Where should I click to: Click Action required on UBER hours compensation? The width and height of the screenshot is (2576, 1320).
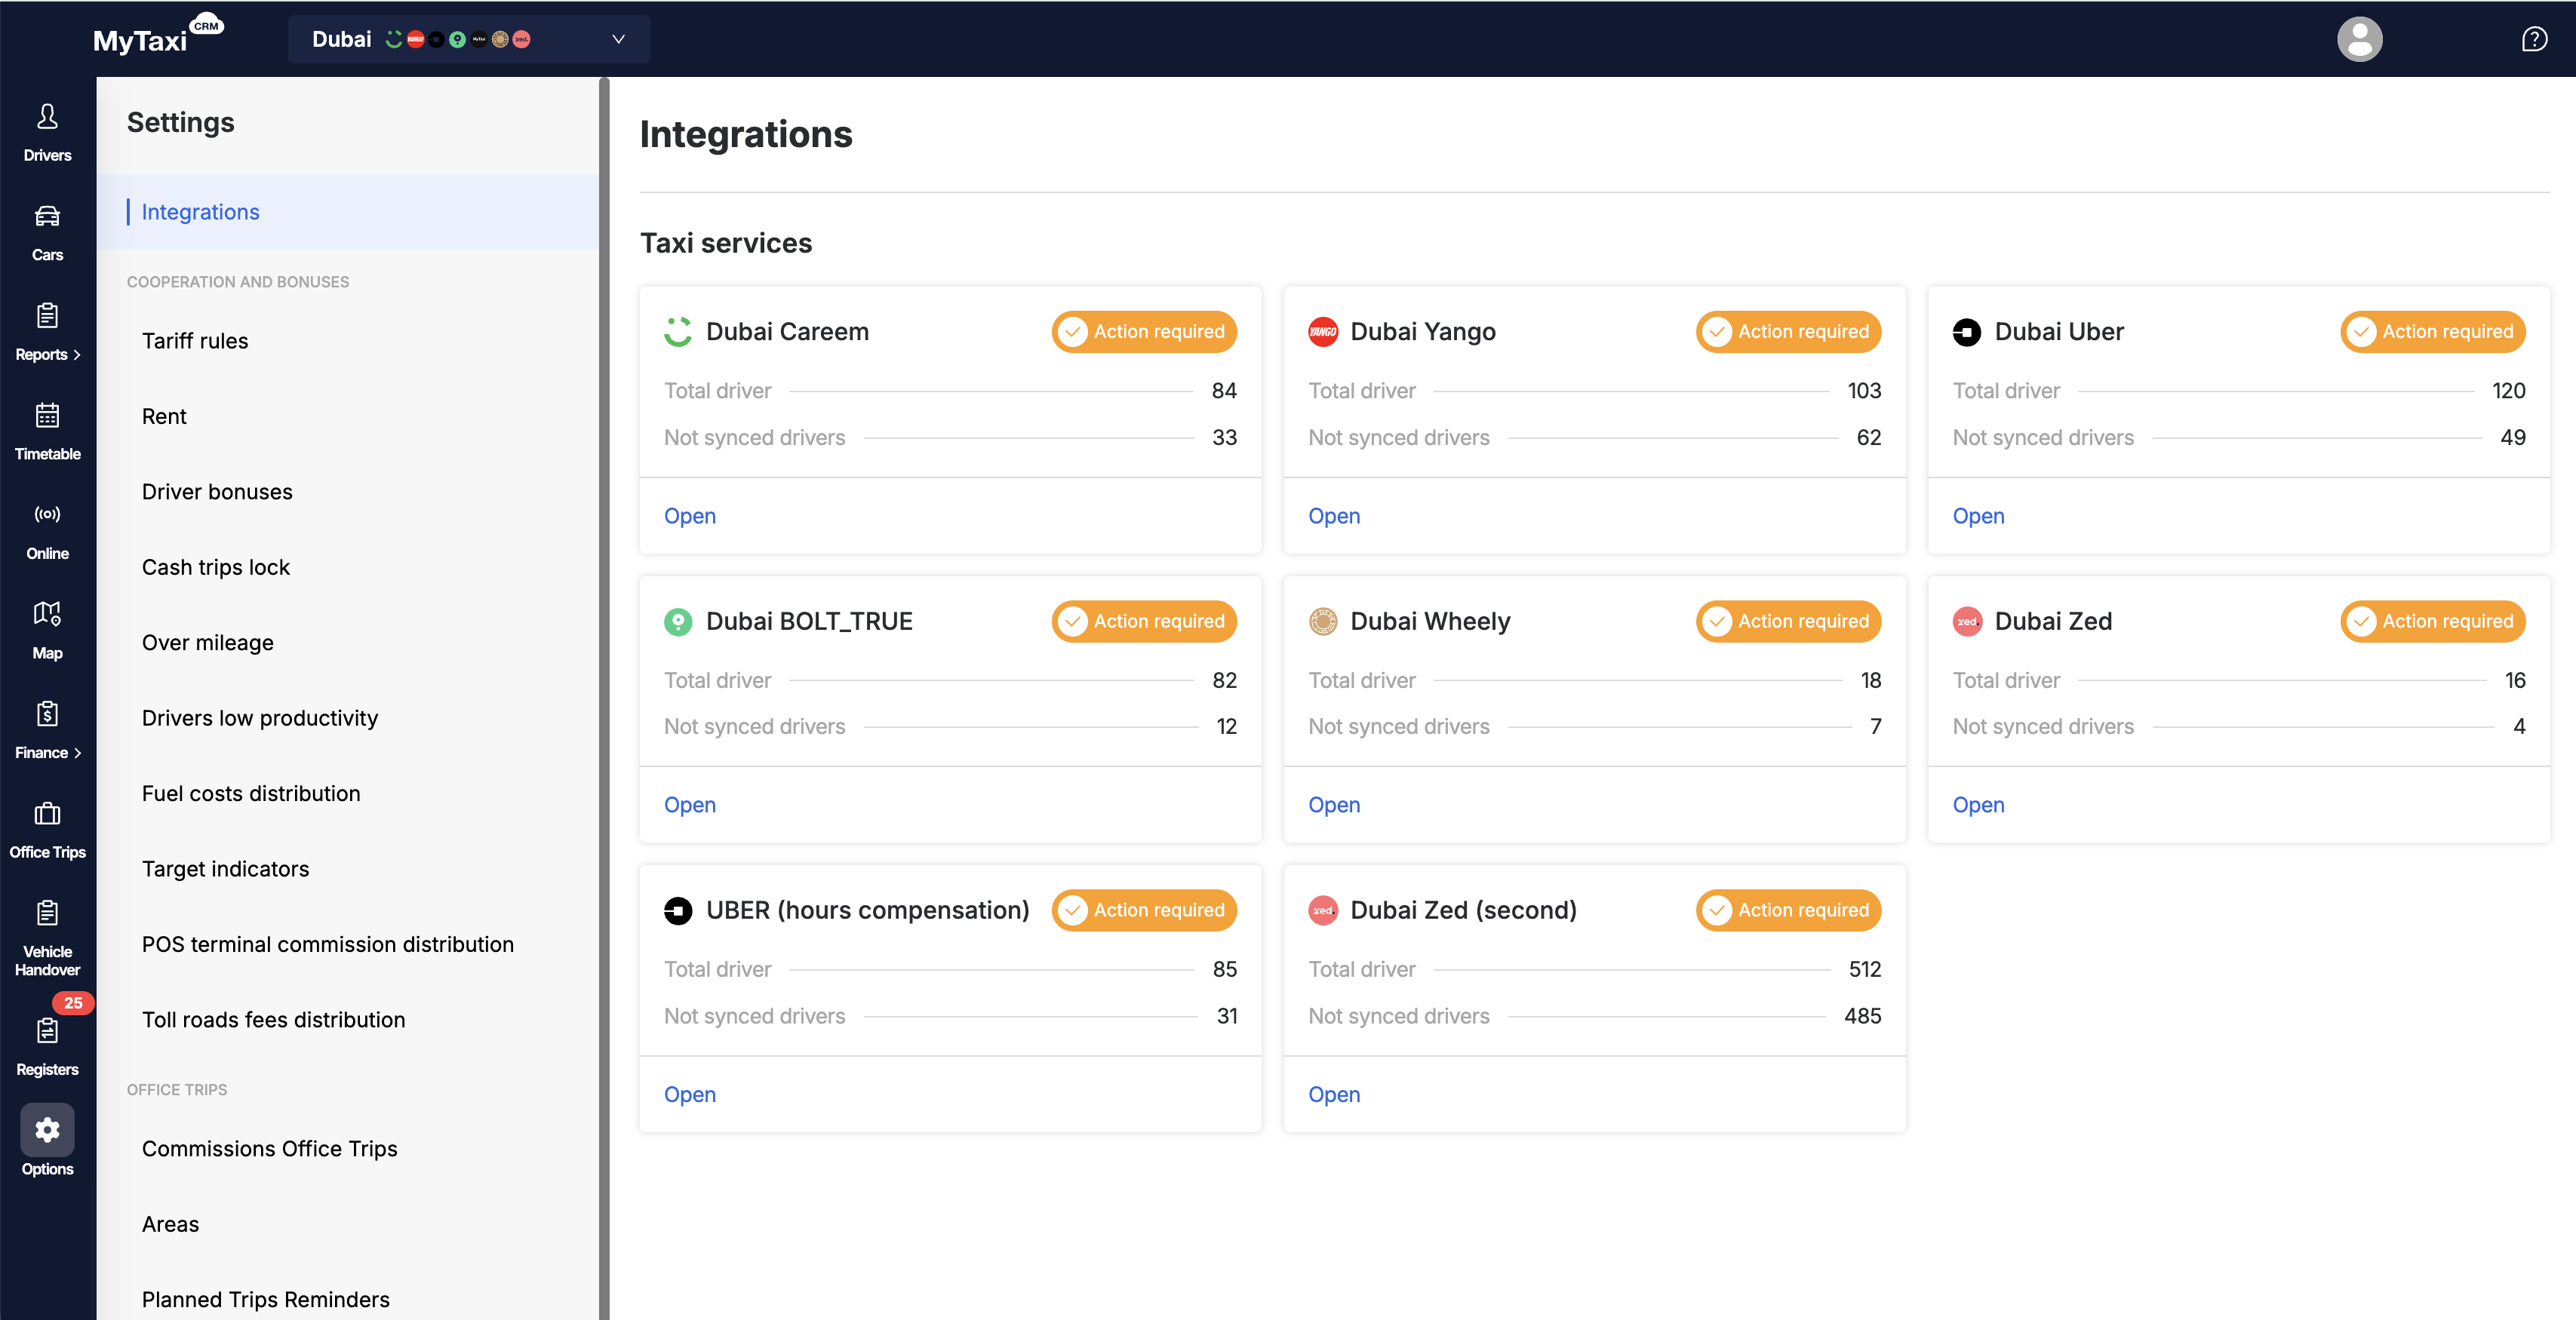[1143, 910]
